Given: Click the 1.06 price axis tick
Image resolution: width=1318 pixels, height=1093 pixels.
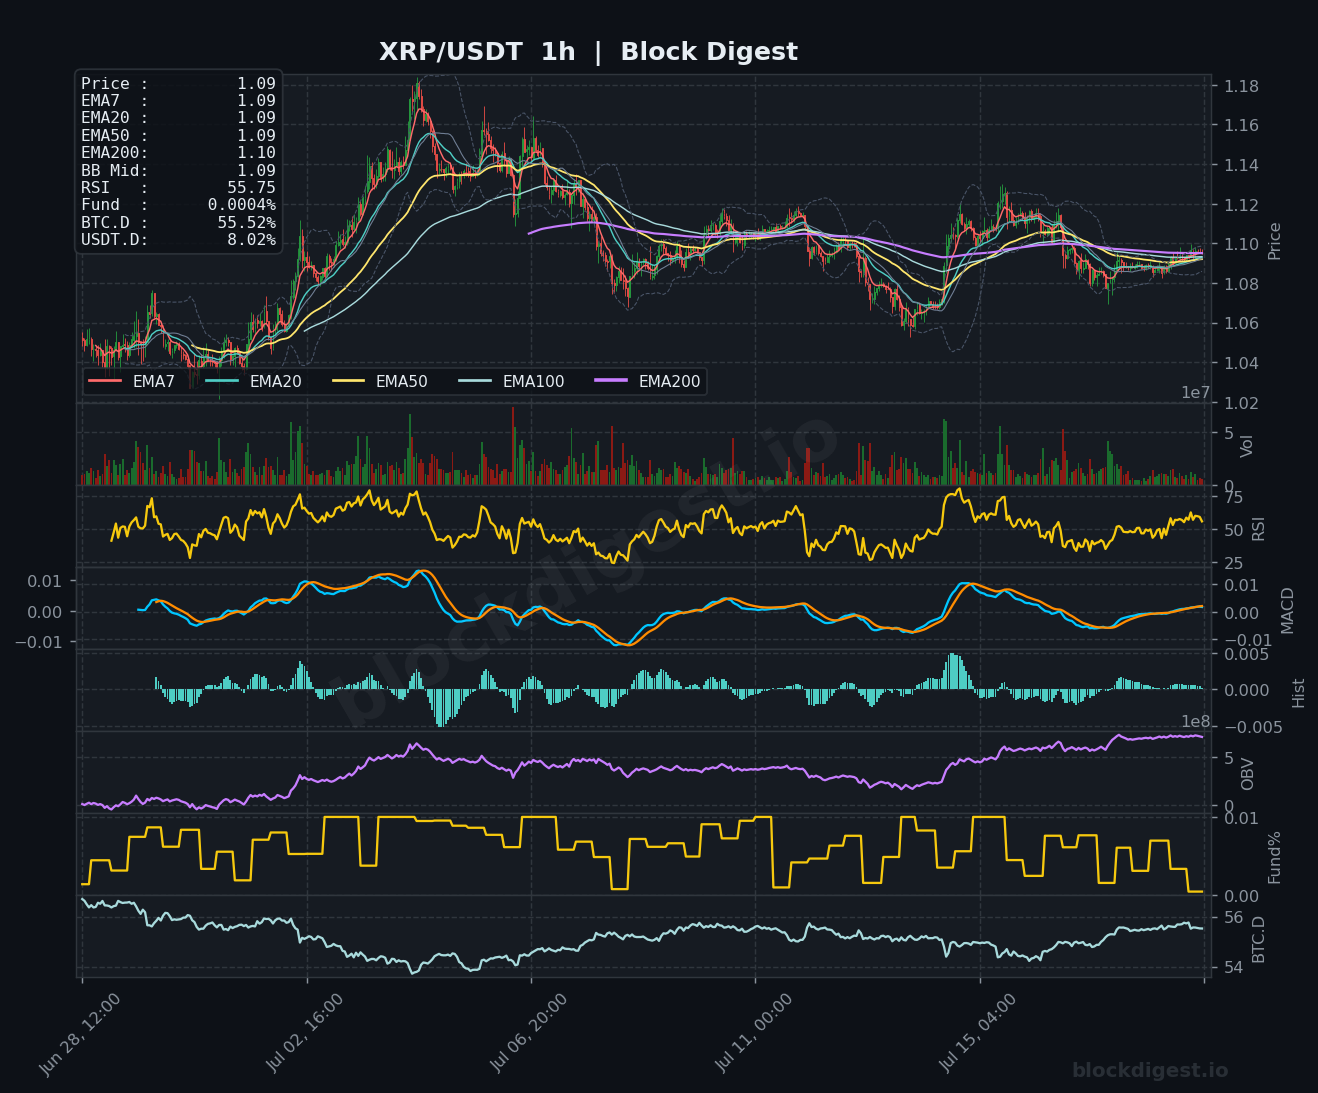Looking at the screenshot, I should pyautogui.click(x=1242, y=324).
